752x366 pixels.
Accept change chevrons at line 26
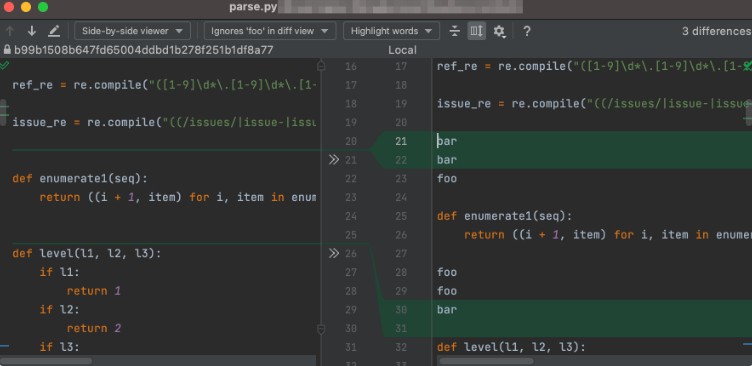pyautogui.click(x=334, y=253)
